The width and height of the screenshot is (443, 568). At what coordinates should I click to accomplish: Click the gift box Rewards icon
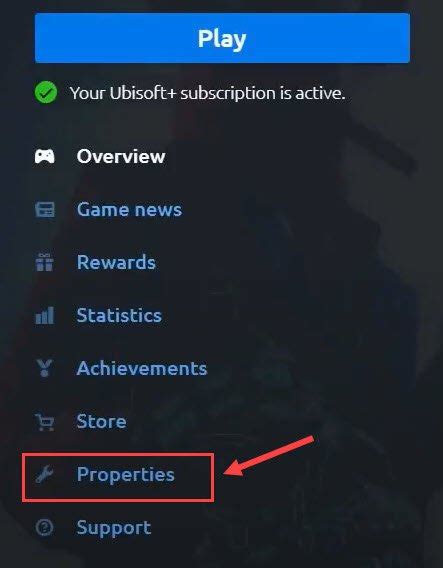point(45,262)
